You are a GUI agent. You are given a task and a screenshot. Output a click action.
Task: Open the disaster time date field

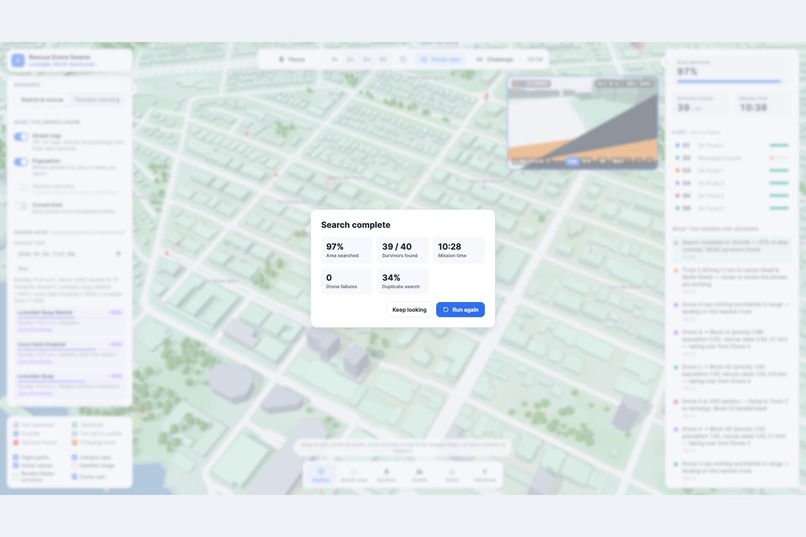[69, 254]
